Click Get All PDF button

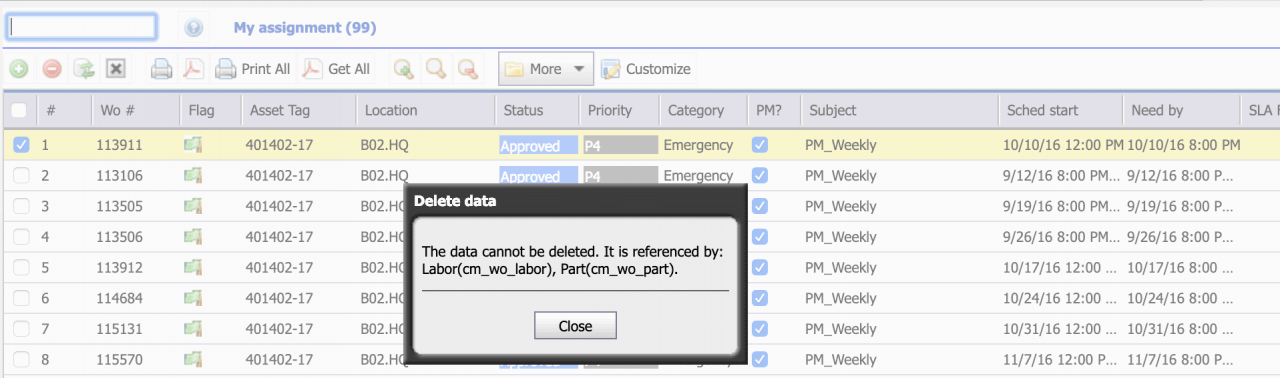point(337,69)
